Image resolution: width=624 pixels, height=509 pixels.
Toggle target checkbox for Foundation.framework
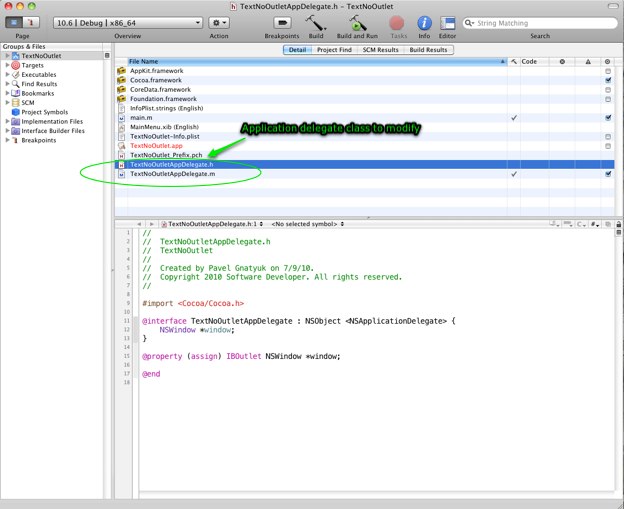click(608, 99)
